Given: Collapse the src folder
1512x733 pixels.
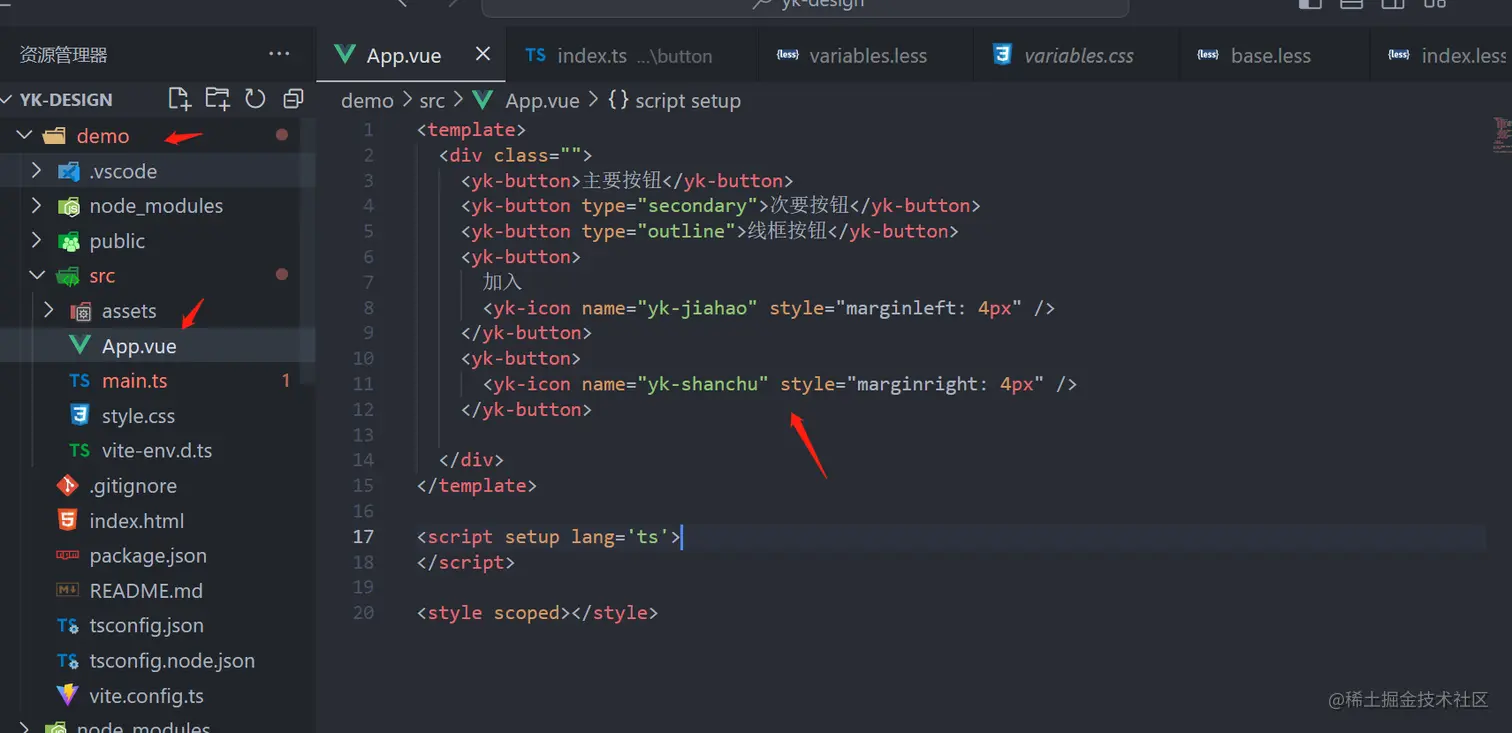Looking at the screenshot, I should coord(37,276).
